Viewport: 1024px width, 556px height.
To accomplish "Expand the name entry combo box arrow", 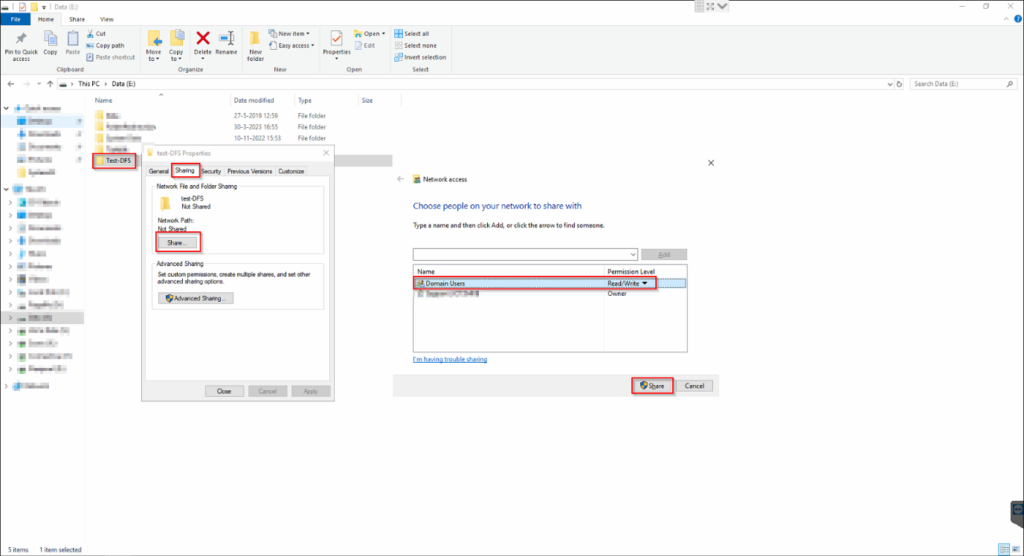I will tap(632, 254).
